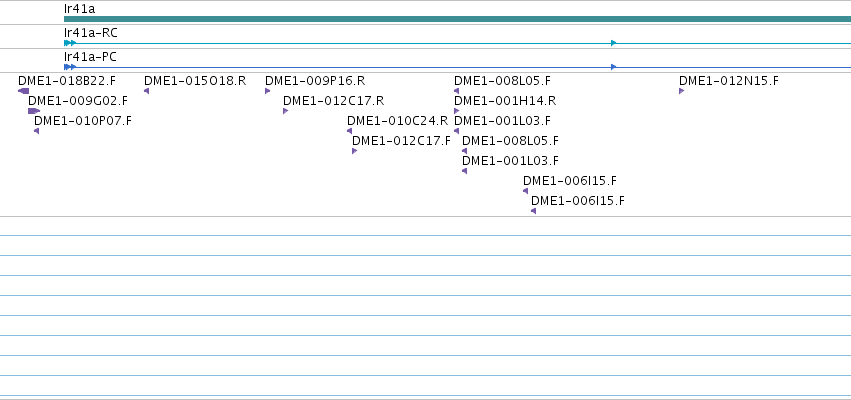Select the arrow marker under DME1-012N15.F

[682, 91]
